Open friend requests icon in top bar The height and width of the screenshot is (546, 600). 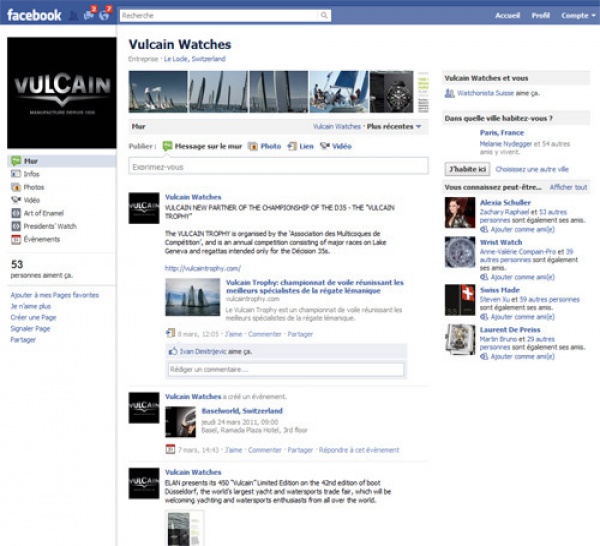point(73,16)
